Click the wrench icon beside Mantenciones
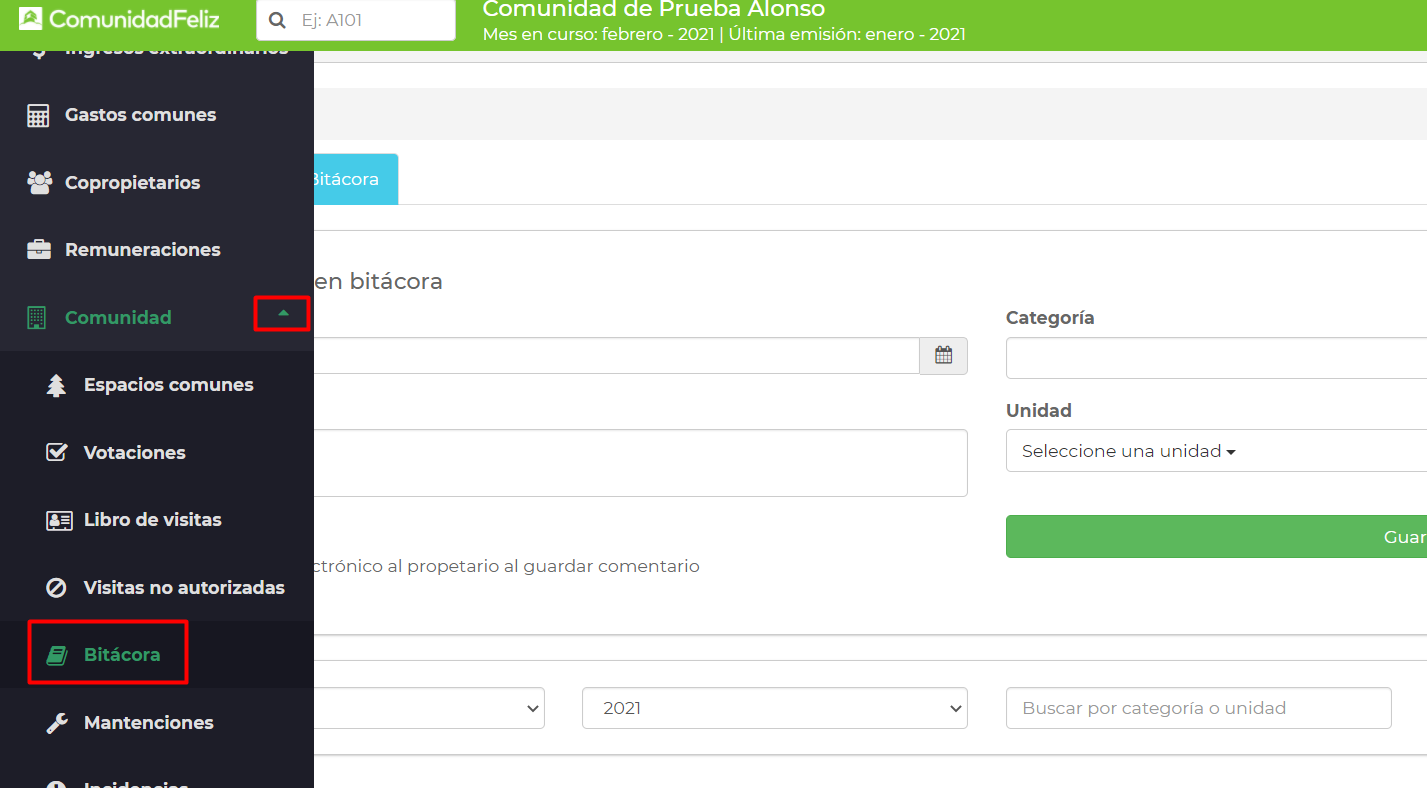Image resolution: width=1427 pixels, height=788 pixels. 57,723
